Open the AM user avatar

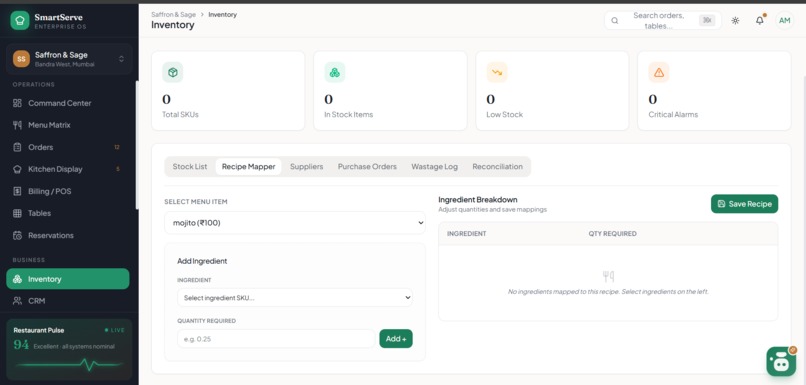784,21
